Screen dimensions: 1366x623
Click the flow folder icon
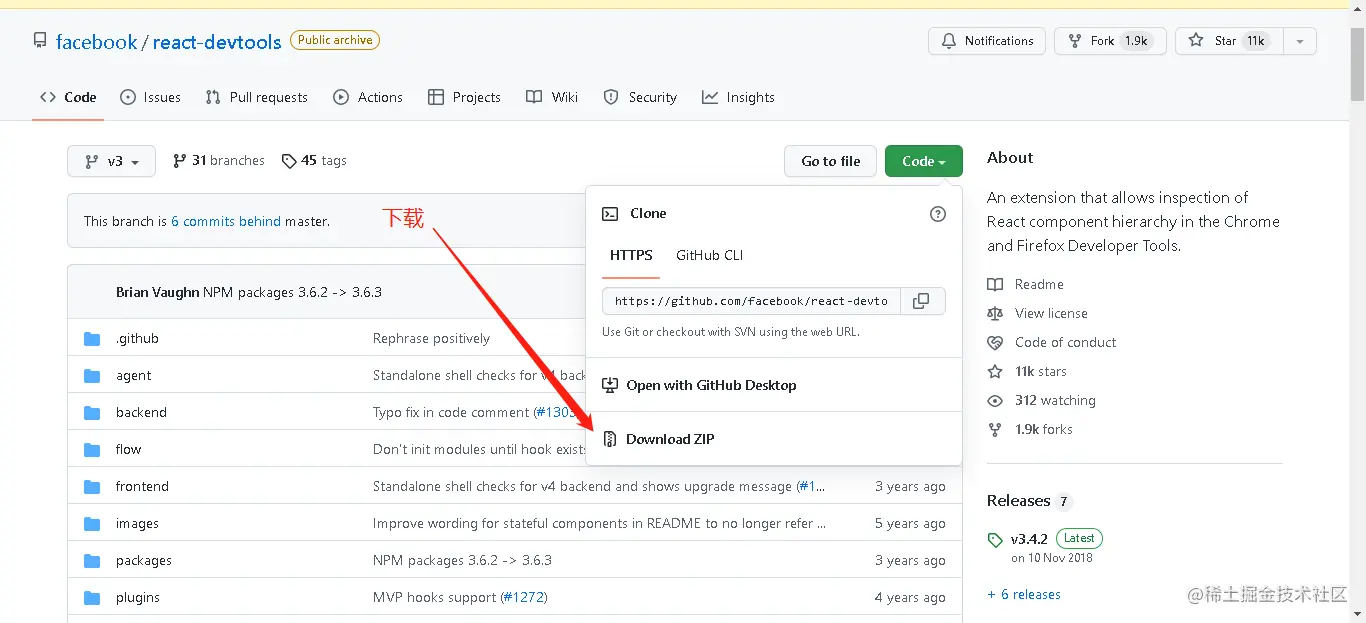pos(92,450)
